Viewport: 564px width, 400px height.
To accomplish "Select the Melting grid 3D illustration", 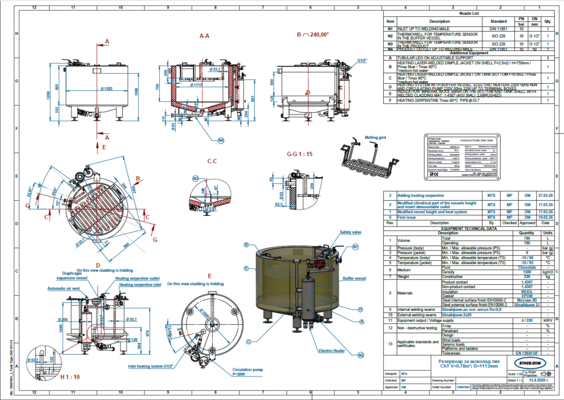I will (370, 159).
